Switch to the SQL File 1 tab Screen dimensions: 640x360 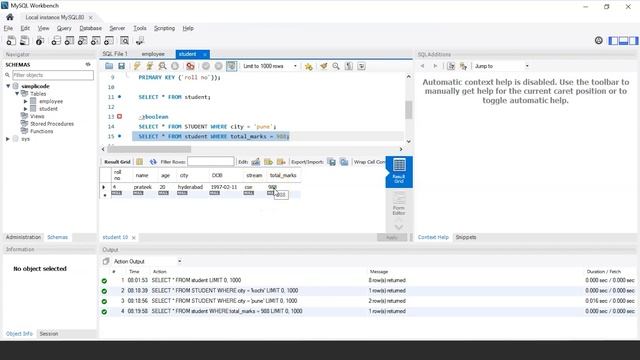115,54
